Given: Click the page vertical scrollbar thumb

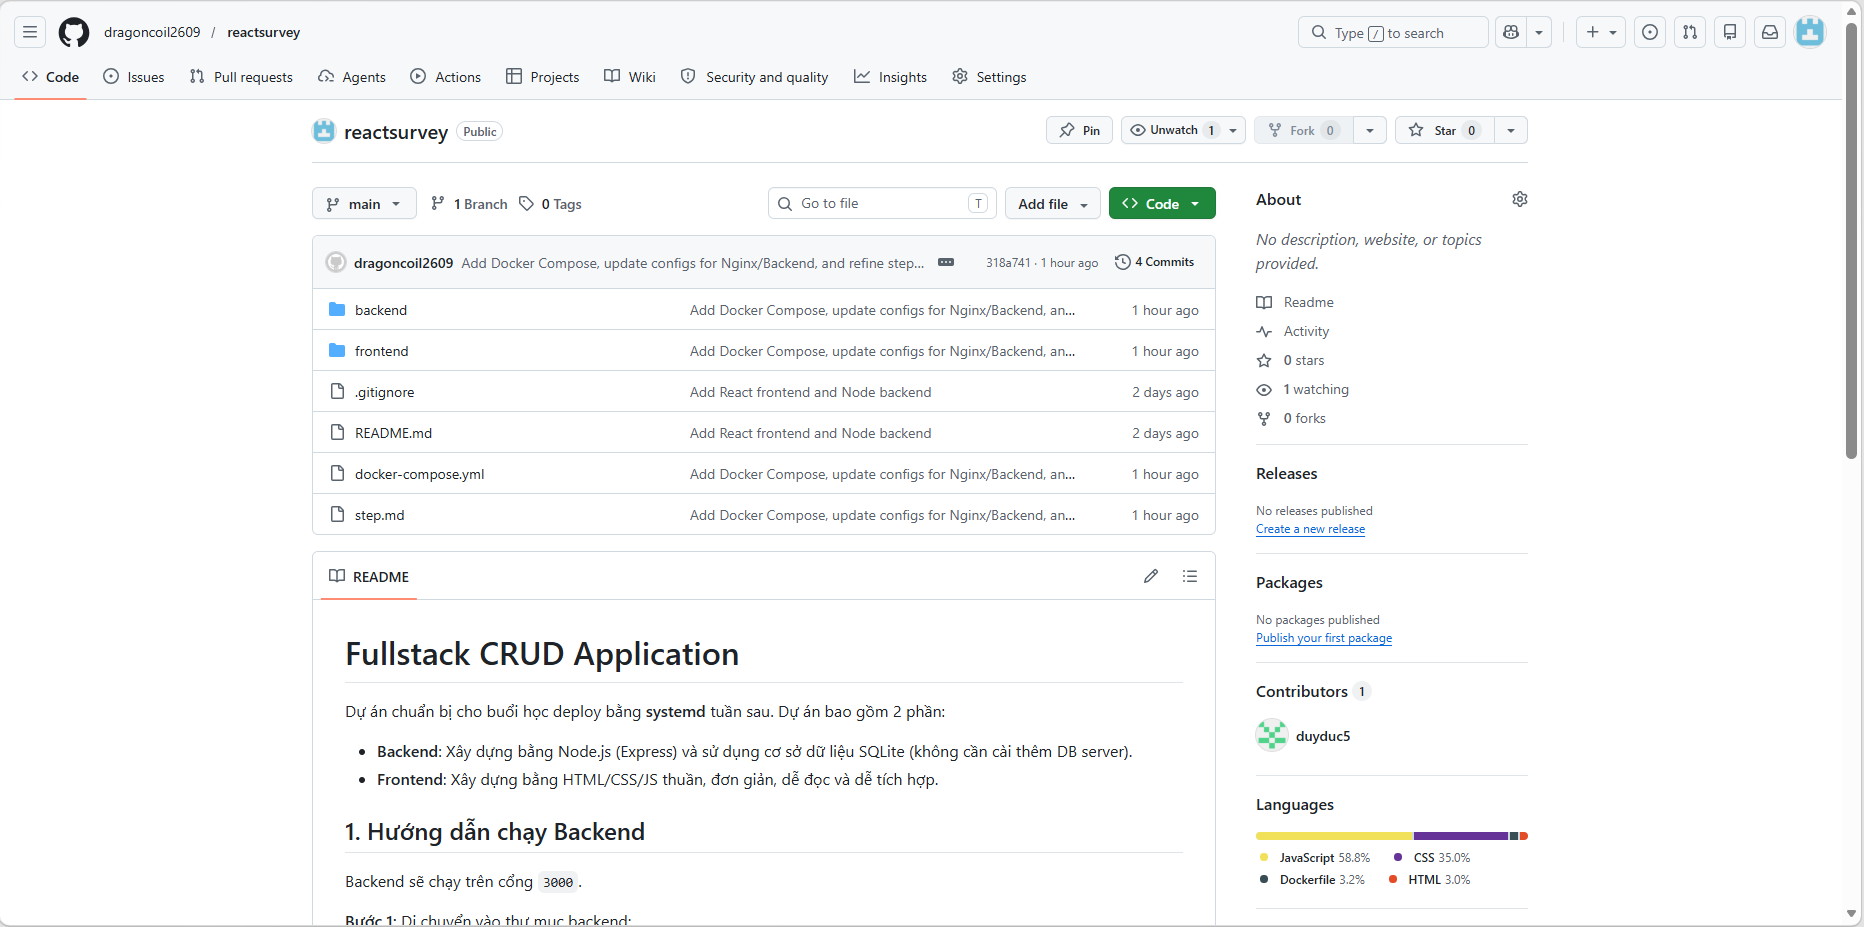Looking at the screenshot, I should [1851, 240].
